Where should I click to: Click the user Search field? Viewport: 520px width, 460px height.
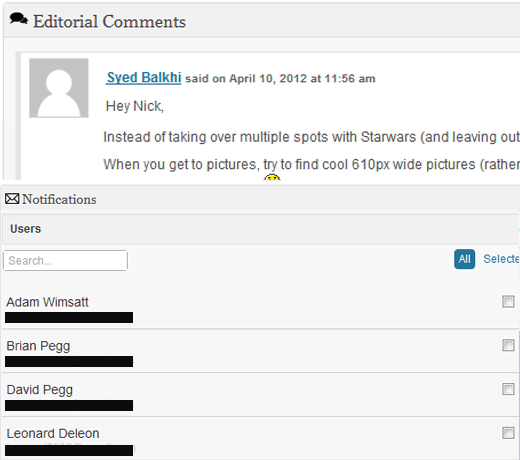coord(65,260)
